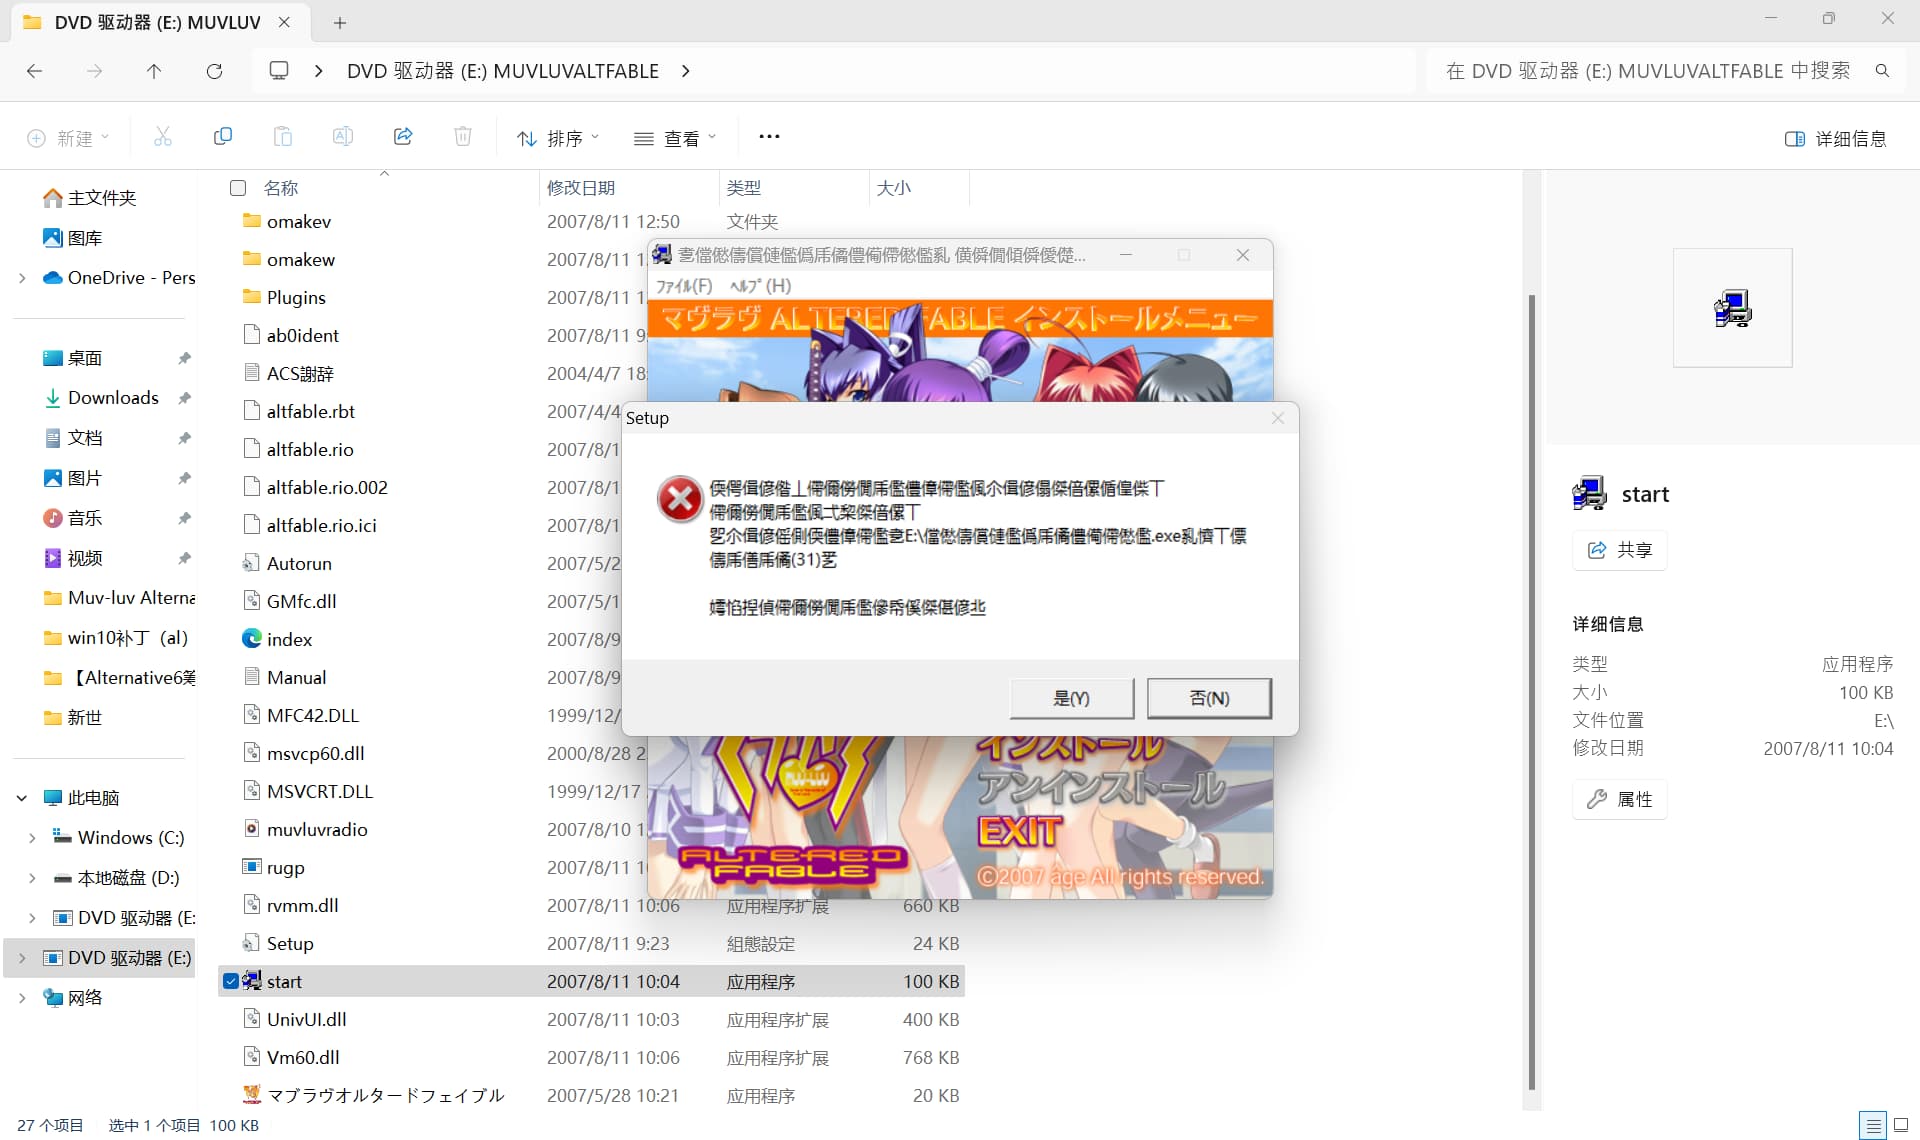Uncheck the start file checkbox

click(x=231, y=981)
